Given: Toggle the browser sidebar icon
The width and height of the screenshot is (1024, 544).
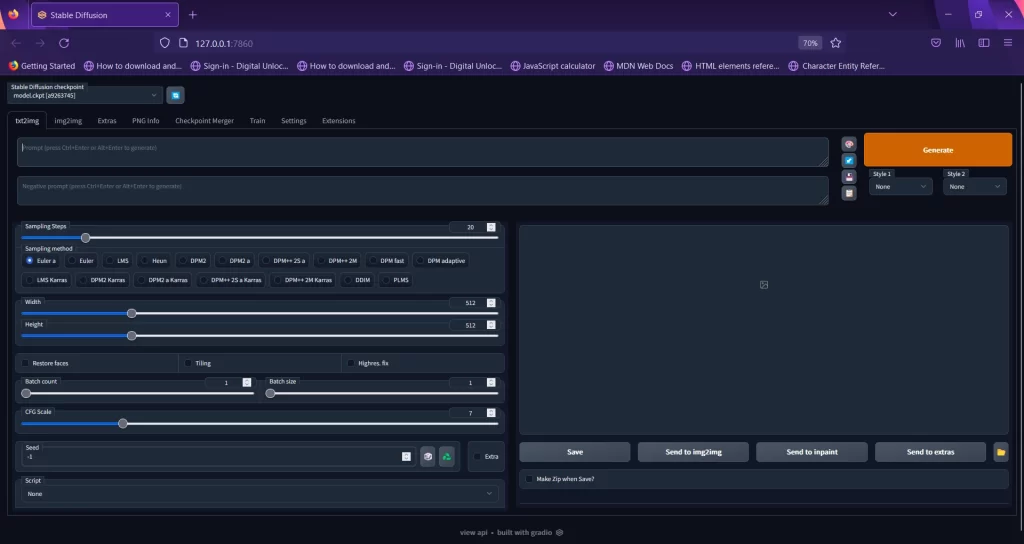Looking at the screenshot, I should (x=984, y=43).
